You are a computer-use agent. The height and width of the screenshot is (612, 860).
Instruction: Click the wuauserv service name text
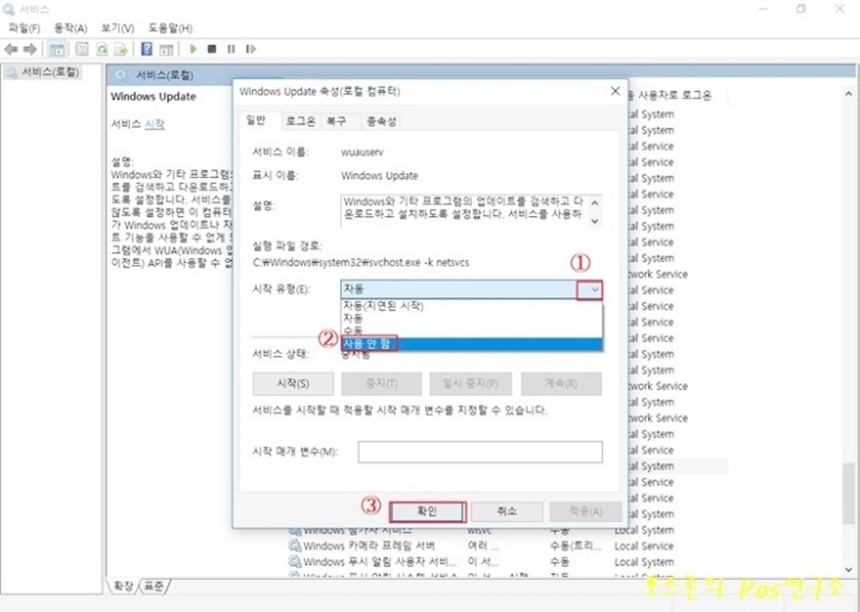coord(362,152)
